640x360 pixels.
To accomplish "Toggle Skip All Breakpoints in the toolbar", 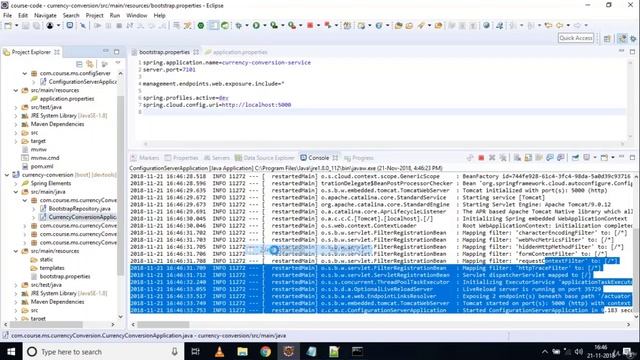I will coord(82,25).
